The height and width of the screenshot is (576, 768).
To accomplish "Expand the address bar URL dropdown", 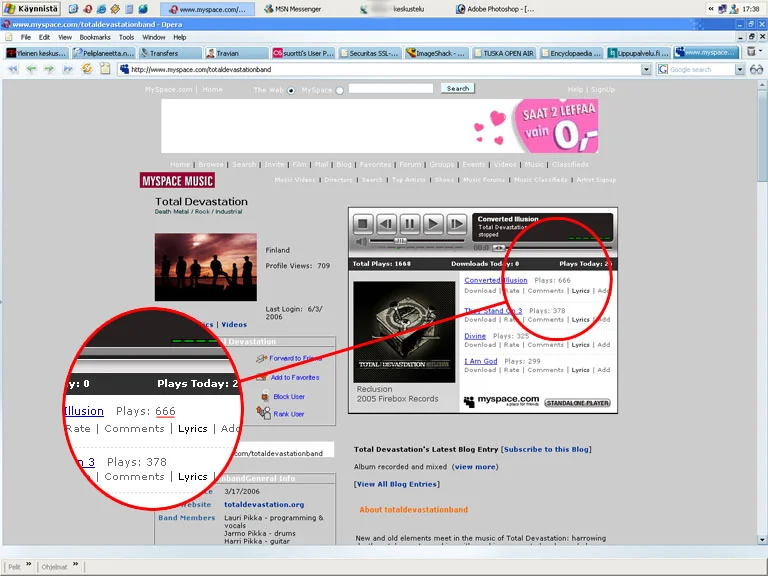I will click(646, 70).
